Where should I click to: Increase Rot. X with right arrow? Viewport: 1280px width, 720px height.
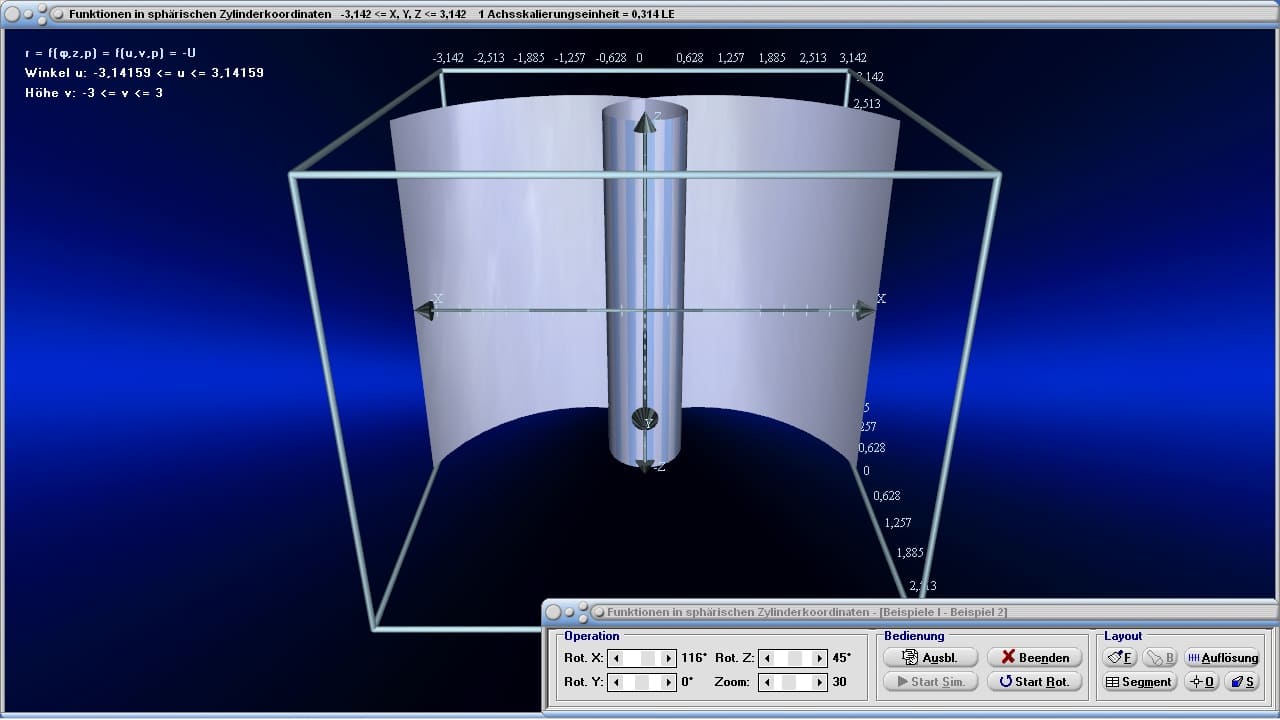670,658
